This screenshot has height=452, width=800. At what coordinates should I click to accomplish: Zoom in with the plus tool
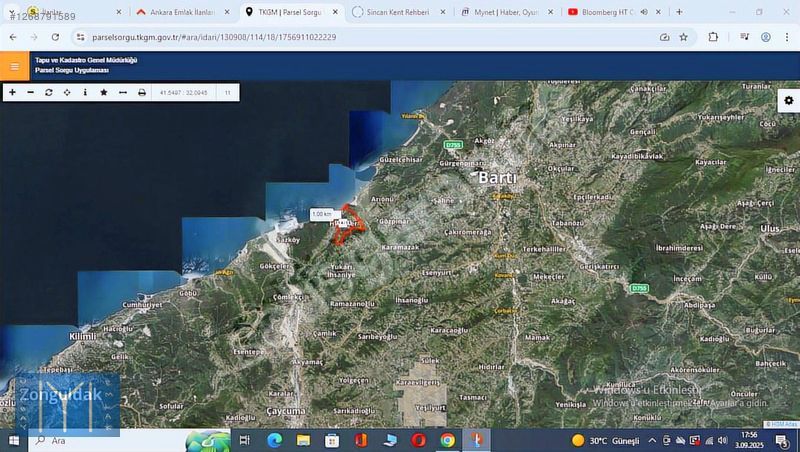point(12,92)
